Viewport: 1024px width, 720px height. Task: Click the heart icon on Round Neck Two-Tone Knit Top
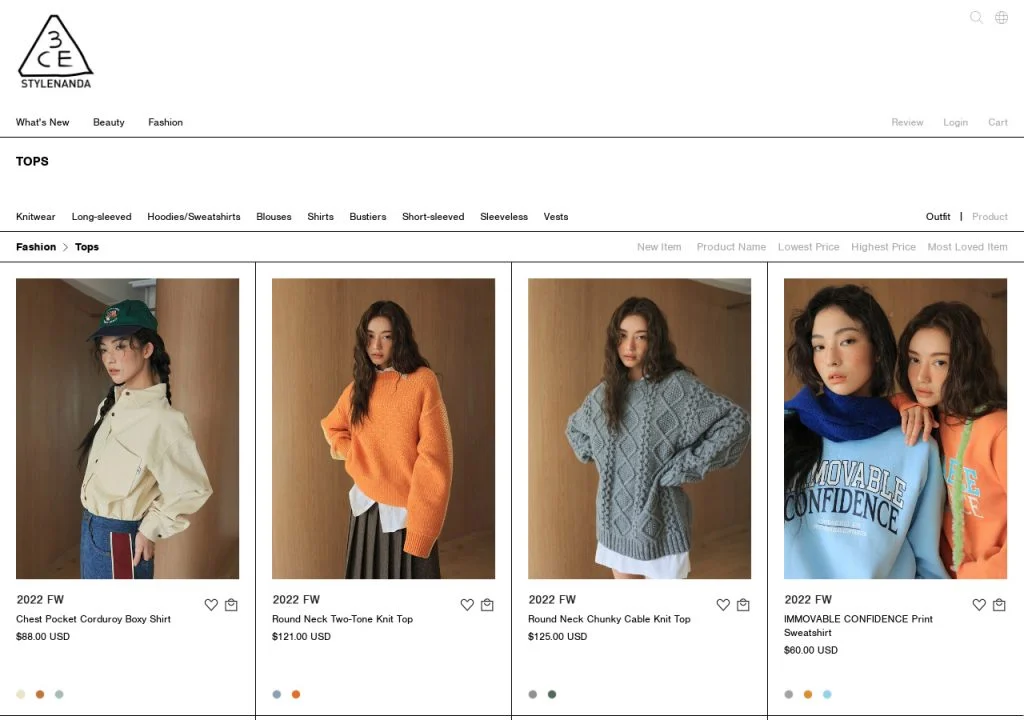[x=467, y=604]
